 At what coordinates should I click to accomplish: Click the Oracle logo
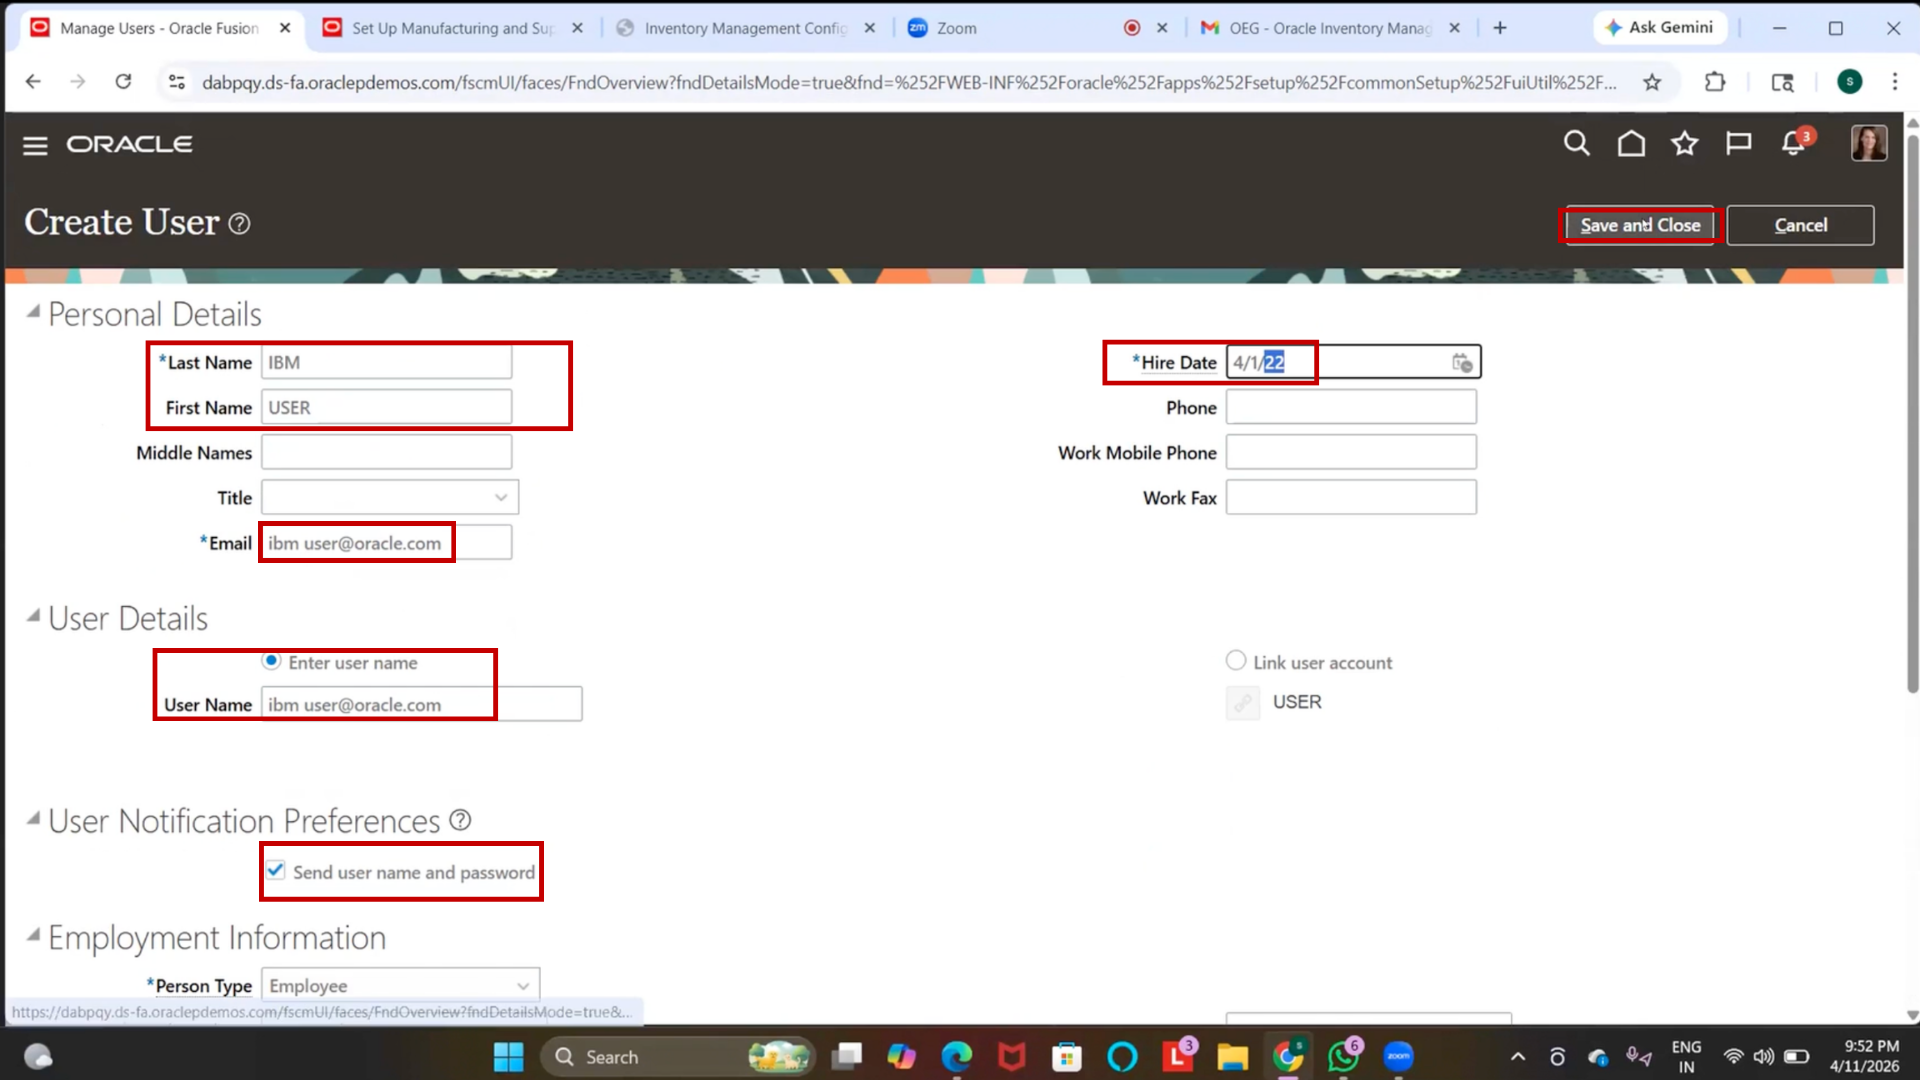click(x=129, y=145)
